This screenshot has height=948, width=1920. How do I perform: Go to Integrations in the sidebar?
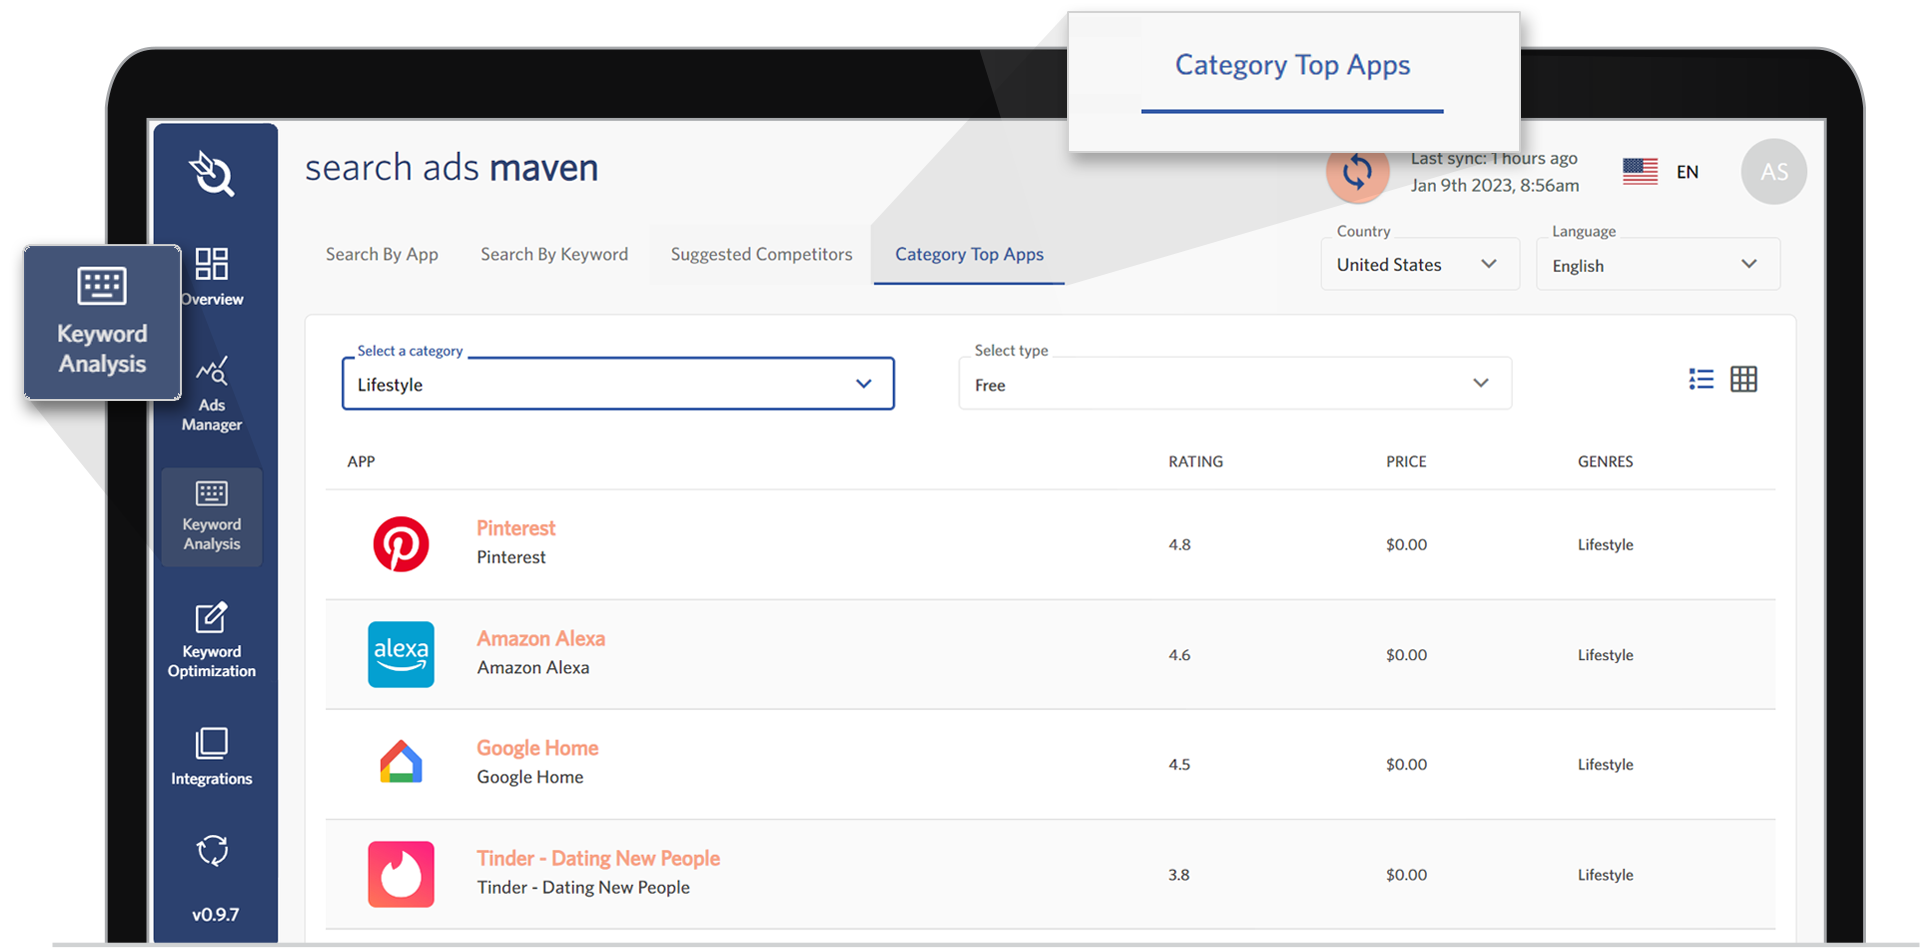point(212,757)
